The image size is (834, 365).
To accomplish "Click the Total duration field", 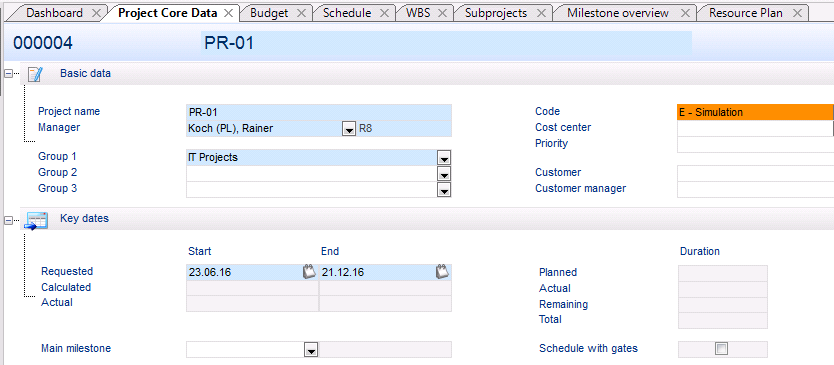I will pos(723,321).
